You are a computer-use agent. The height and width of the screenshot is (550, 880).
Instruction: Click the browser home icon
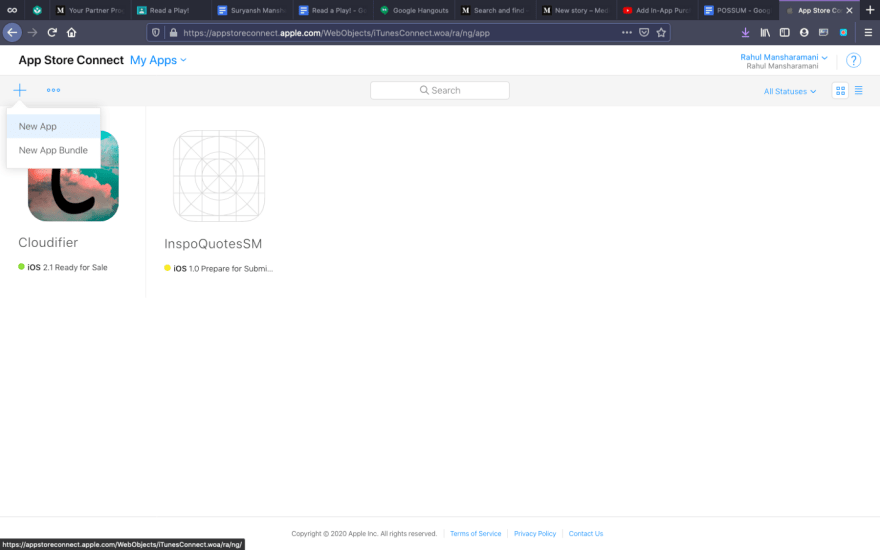tap(71, 33)
